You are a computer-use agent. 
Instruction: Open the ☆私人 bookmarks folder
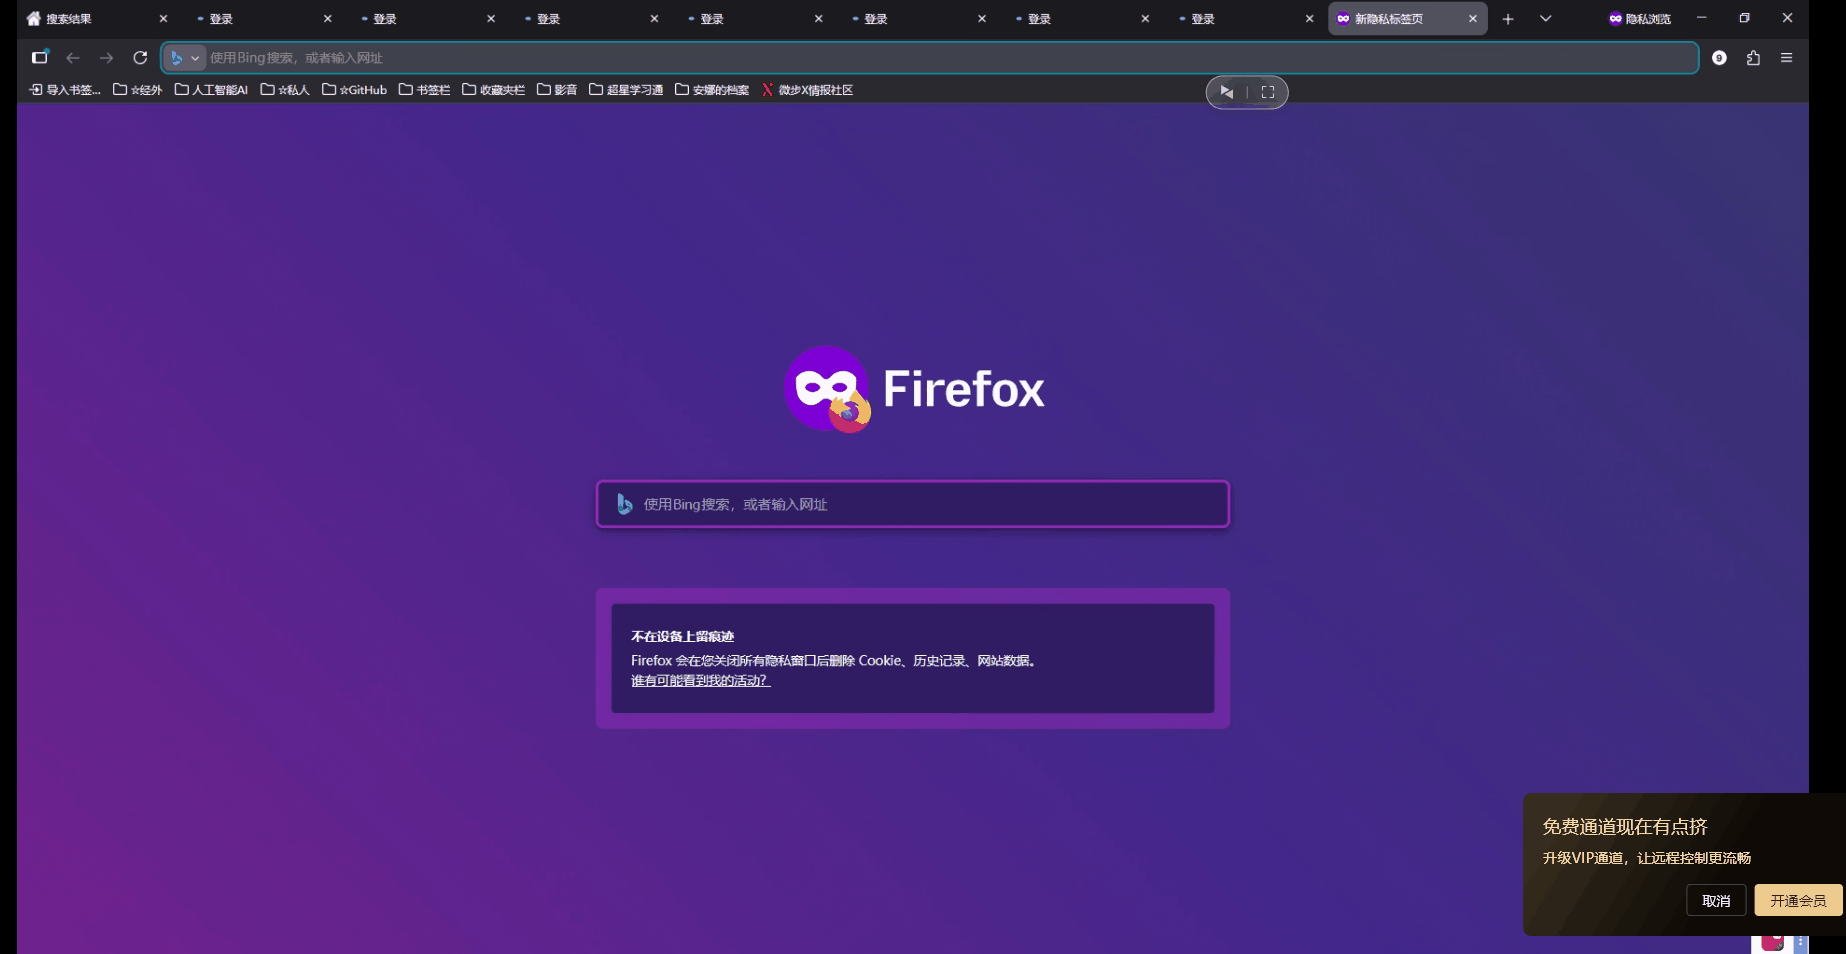pyautogui.click(x=285, y=90)
